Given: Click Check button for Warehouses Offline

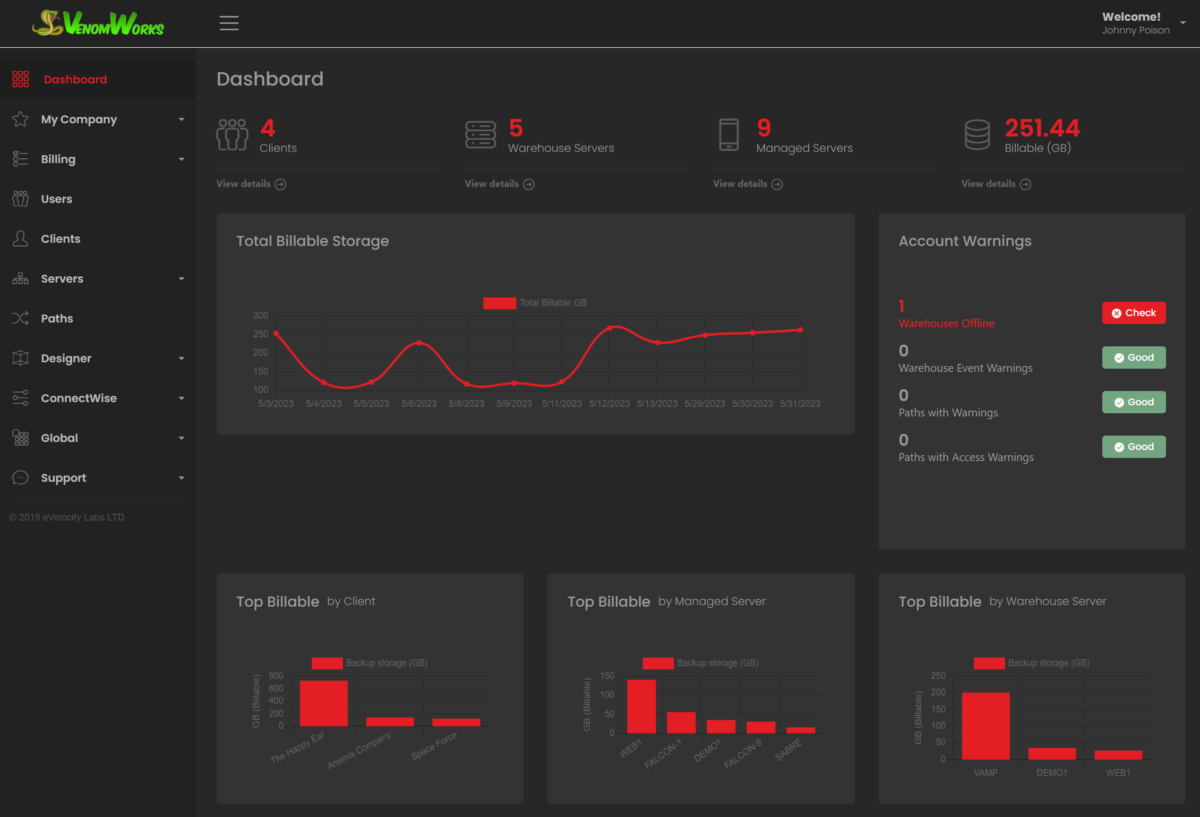Looking at the screenshot, I should tap(1133, 313).
